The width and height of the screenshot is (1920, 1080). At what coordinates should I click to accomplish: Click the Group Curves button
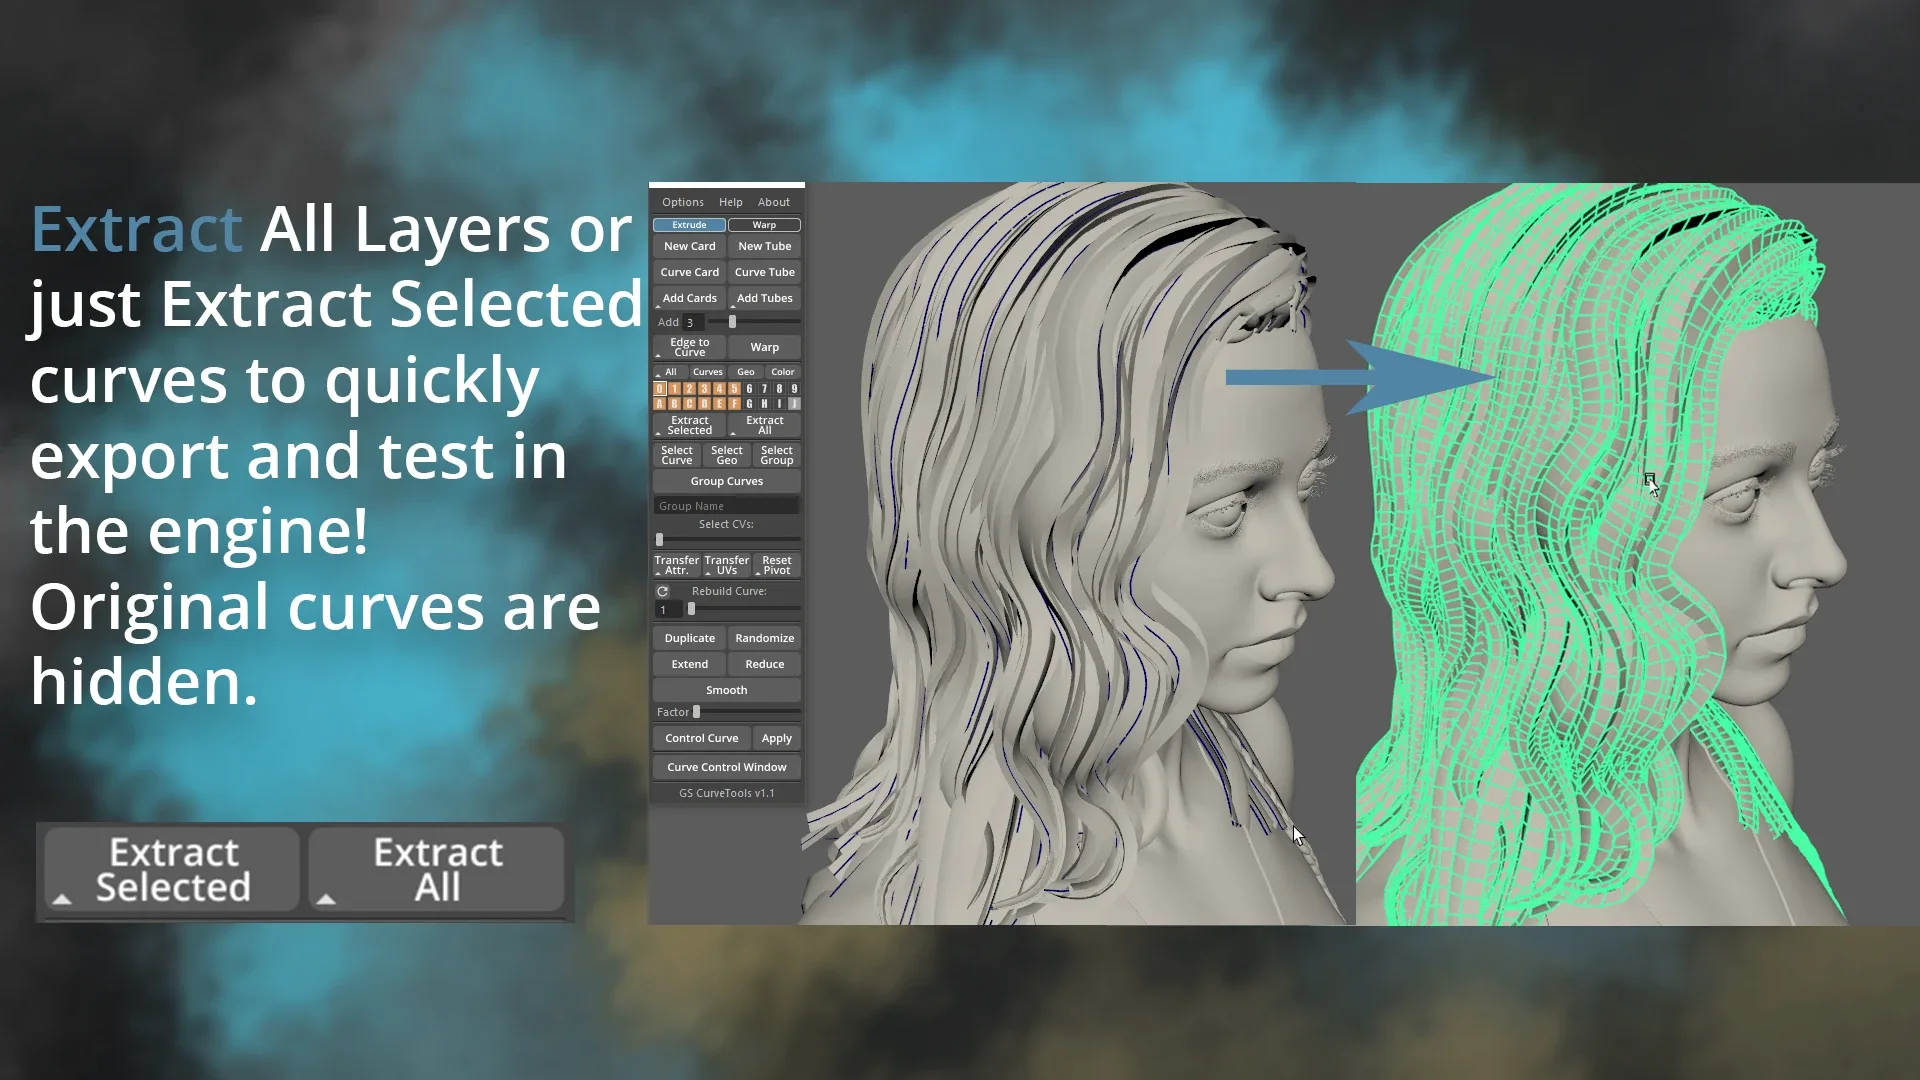pos(727,480)
